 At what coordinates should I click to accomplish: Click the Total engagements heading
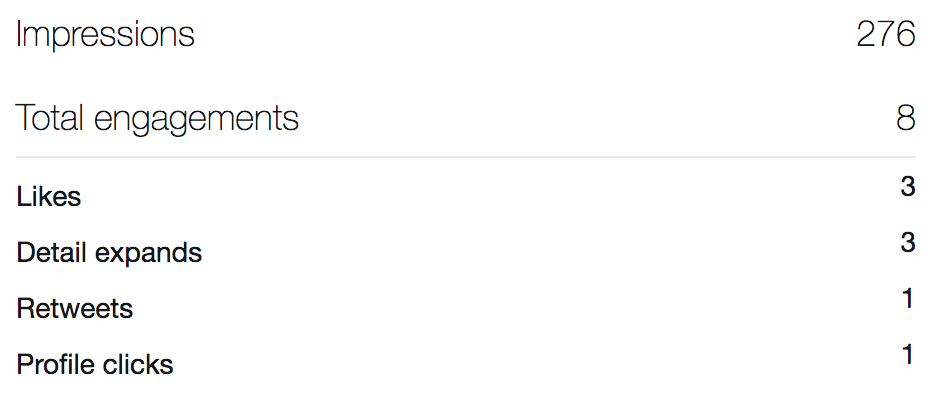point(157,119)
